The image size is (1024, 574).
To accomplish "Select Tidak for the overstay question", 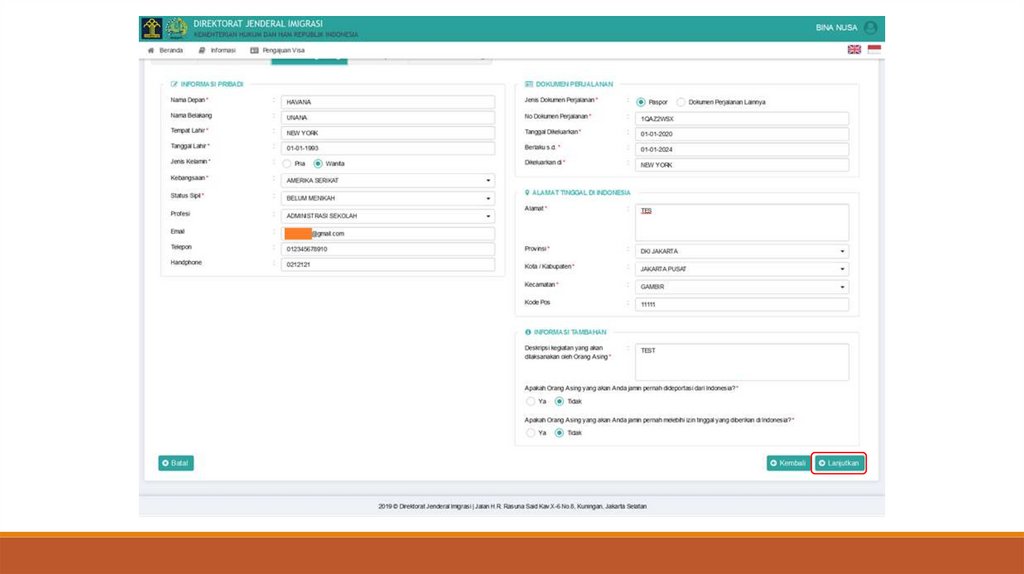I will pos(559,433).
